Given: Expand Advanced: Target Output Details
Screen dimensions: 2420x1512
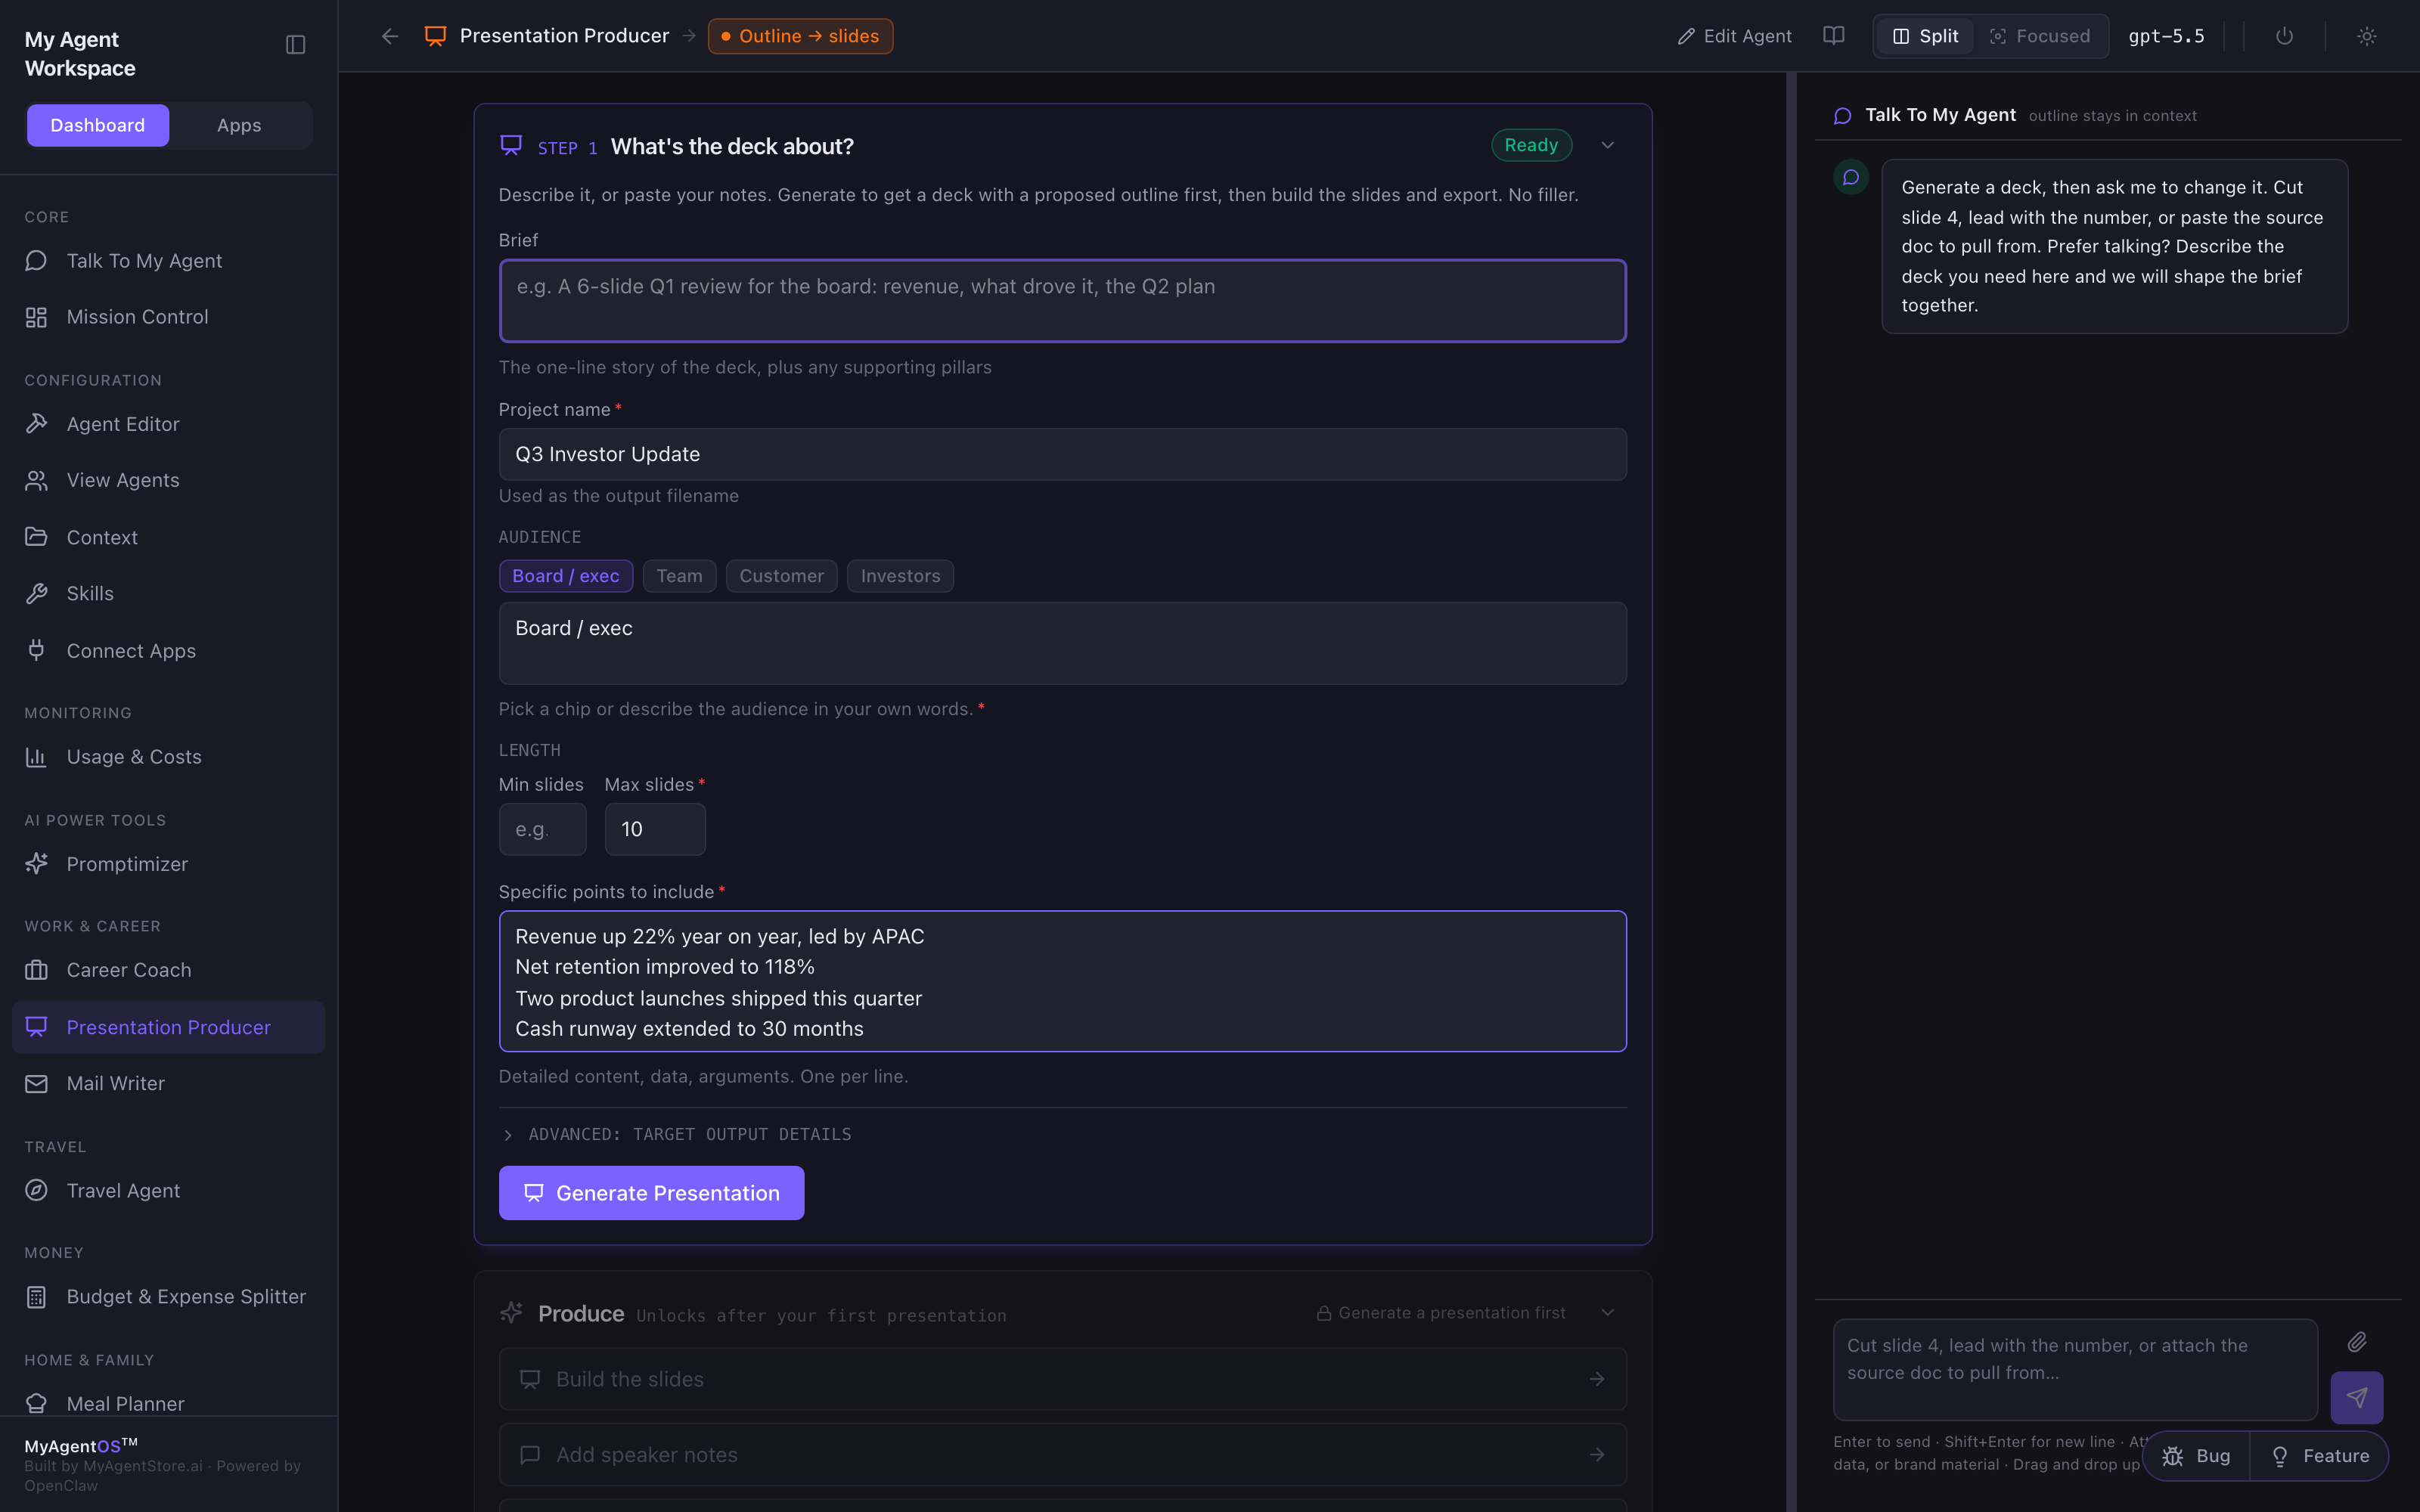Looking at the screenshot, I should [677, 1134].
